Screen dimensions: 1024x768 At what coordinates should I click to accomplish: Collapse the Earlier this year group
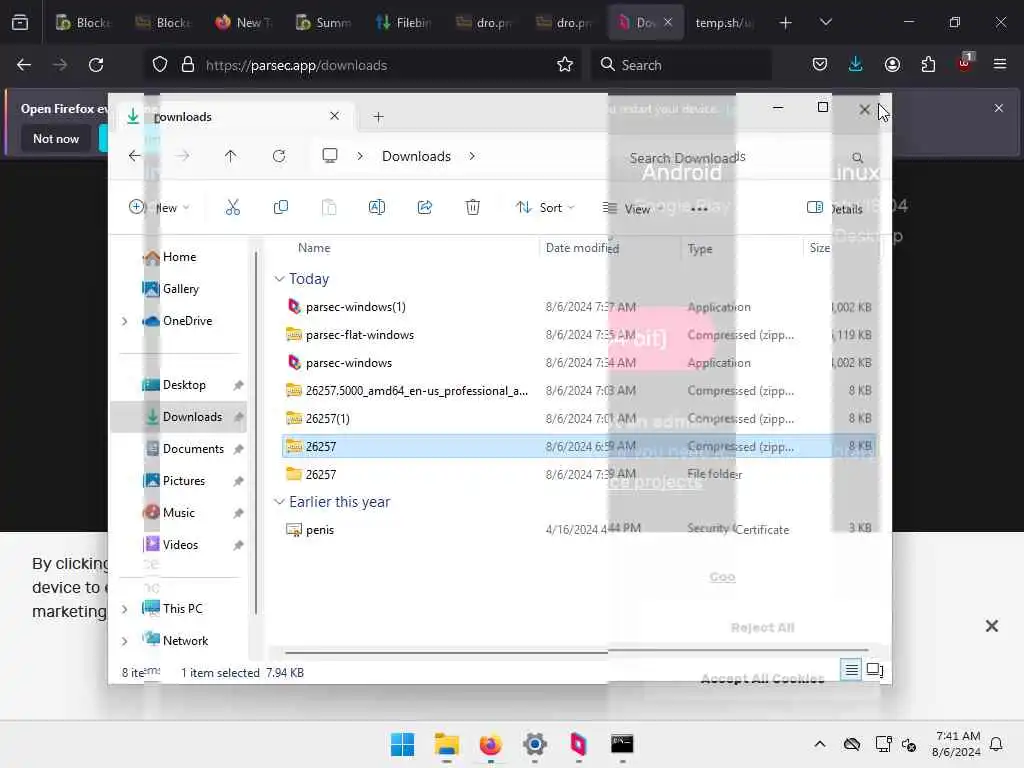pos(279,502)
